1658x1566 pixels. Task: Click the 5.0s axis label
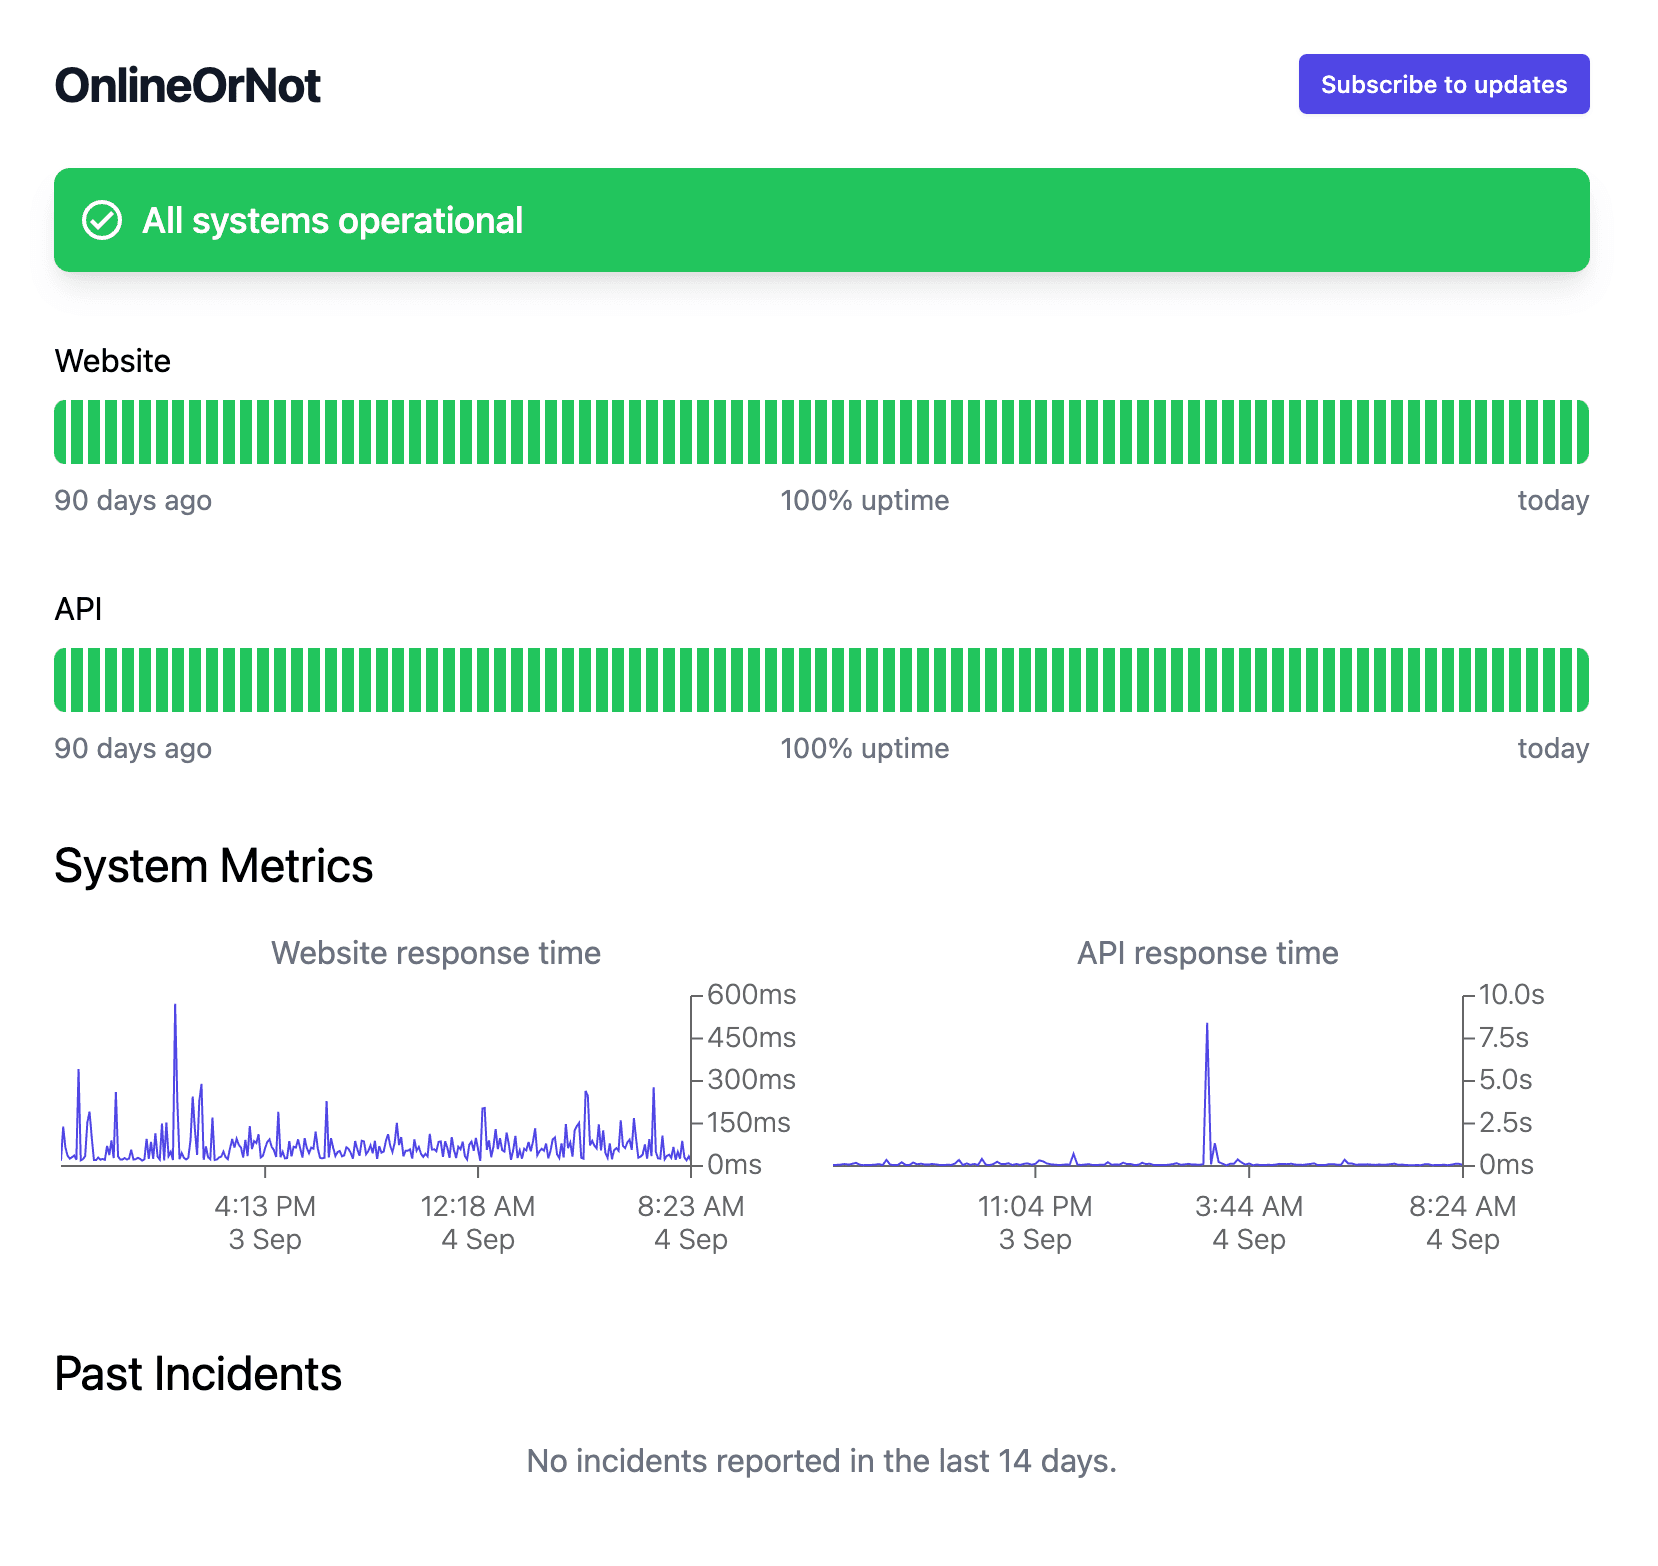tap(1506, 1080)
